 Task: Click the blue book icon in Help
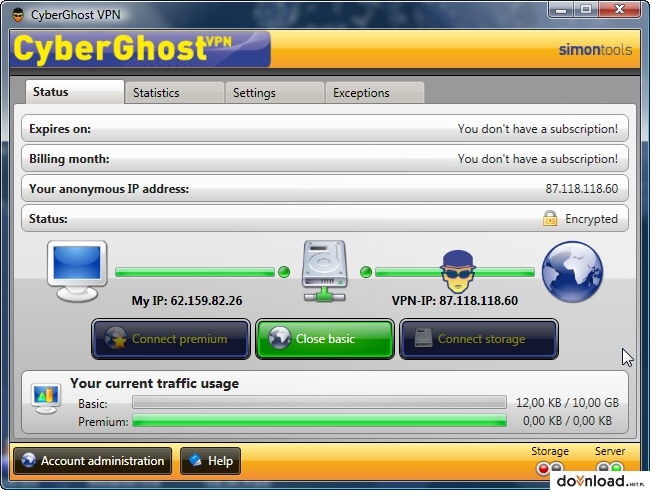(195, 460)
